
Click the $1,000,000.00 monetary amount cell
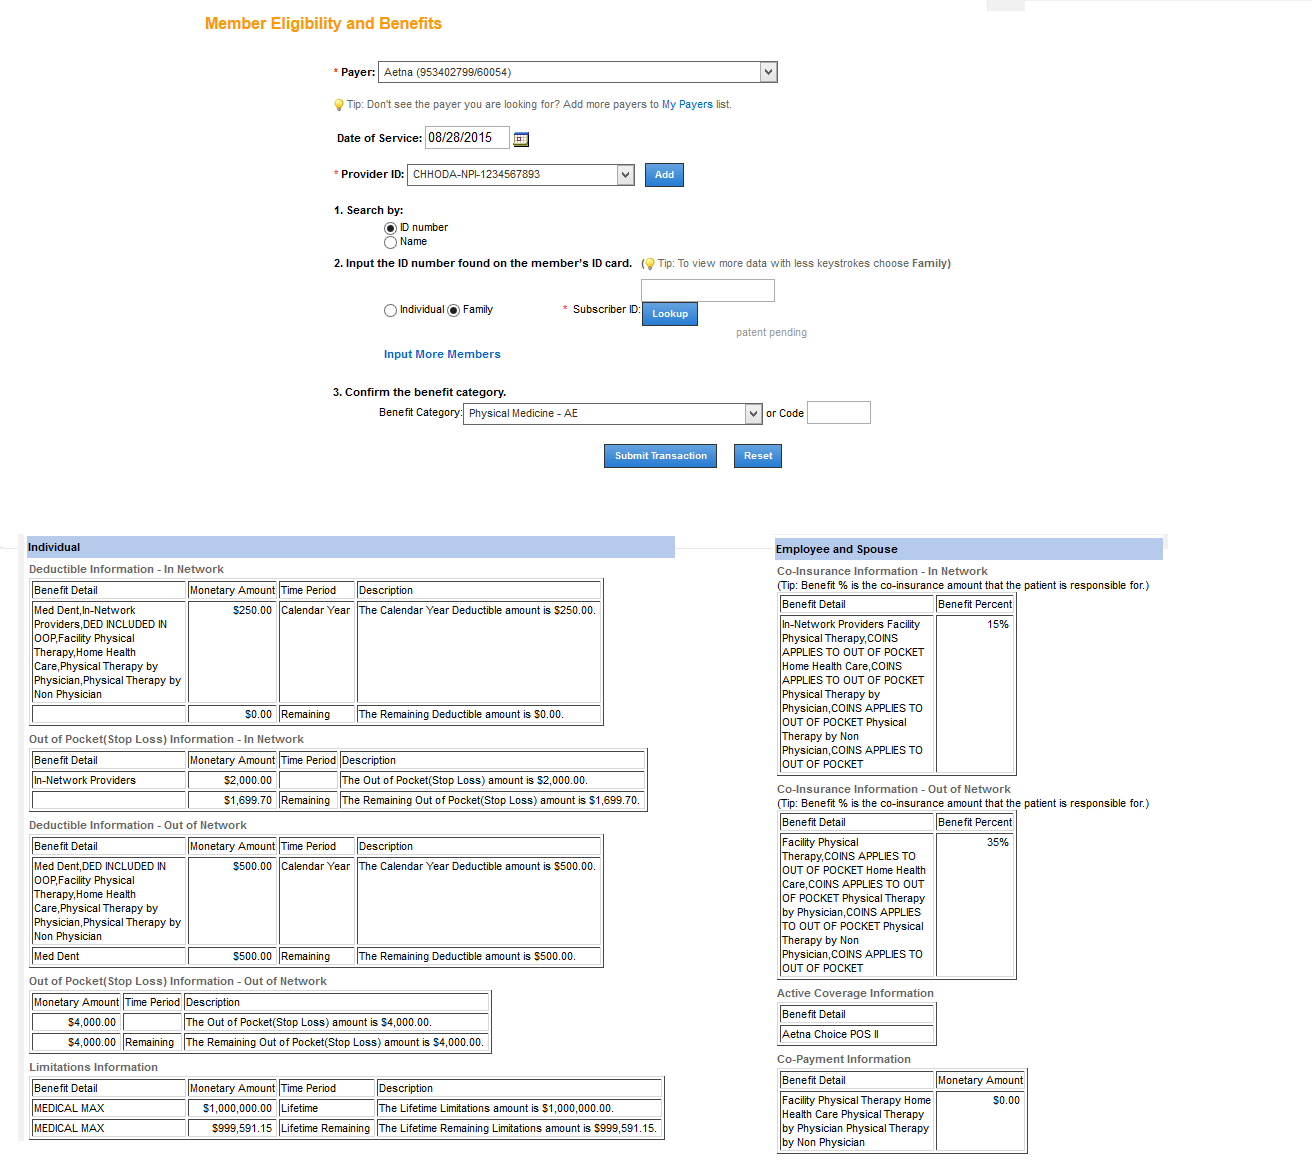pyautogui.click(x=232, y=1108)
